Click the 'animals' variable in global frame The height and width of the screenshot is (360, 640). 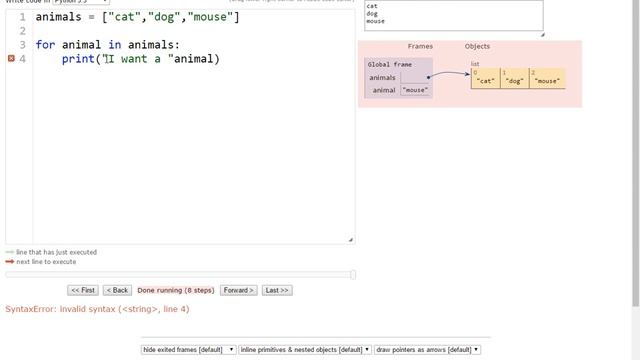[382, 78]
